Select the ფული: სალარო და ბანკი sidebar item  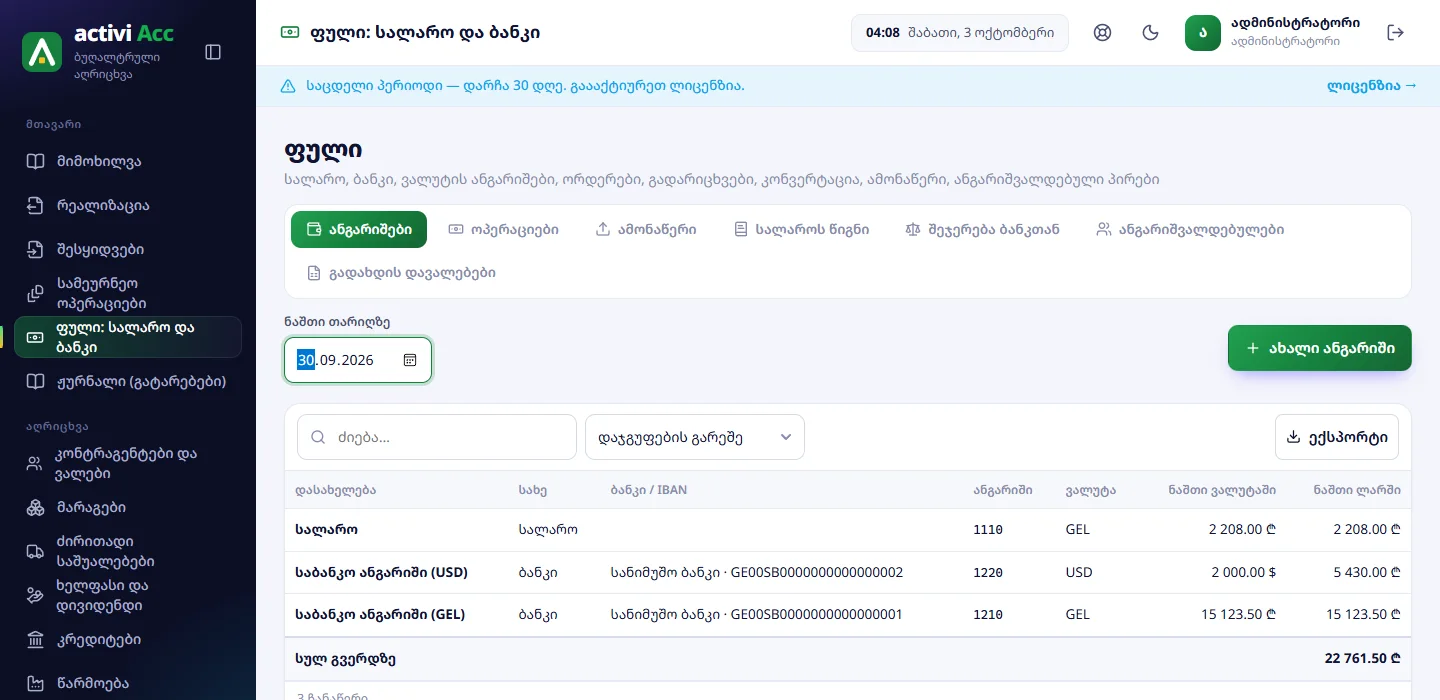pyautogui.click(x=128, y=337)
